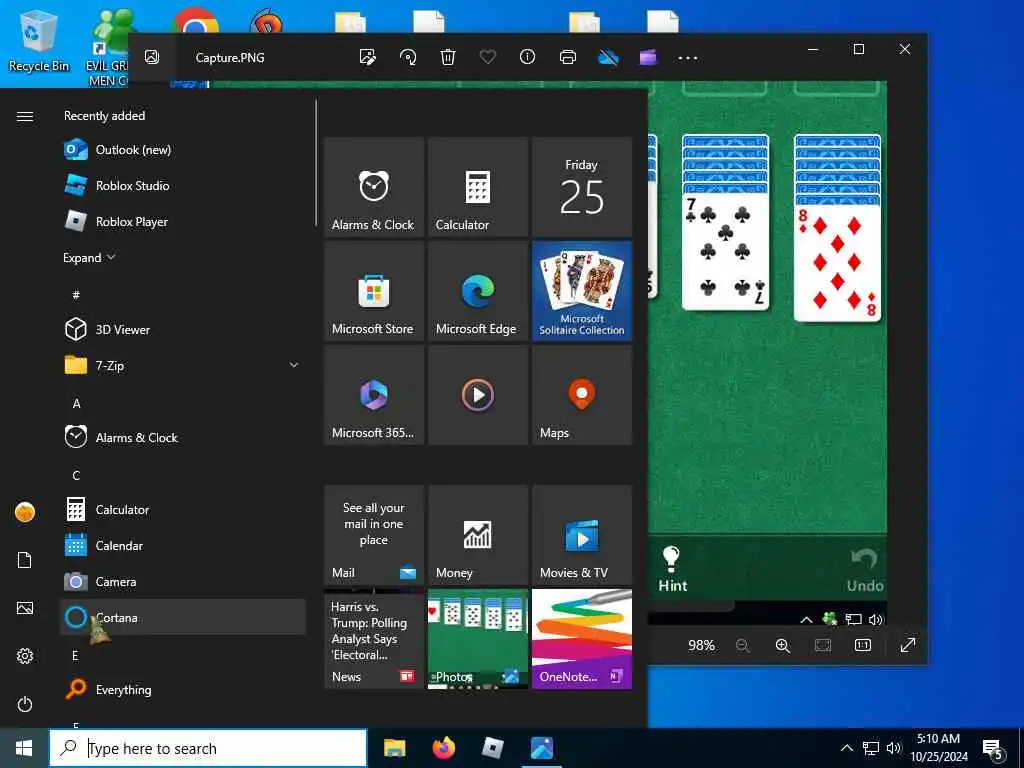Click the taskbar search box

[x=208, y=748]
